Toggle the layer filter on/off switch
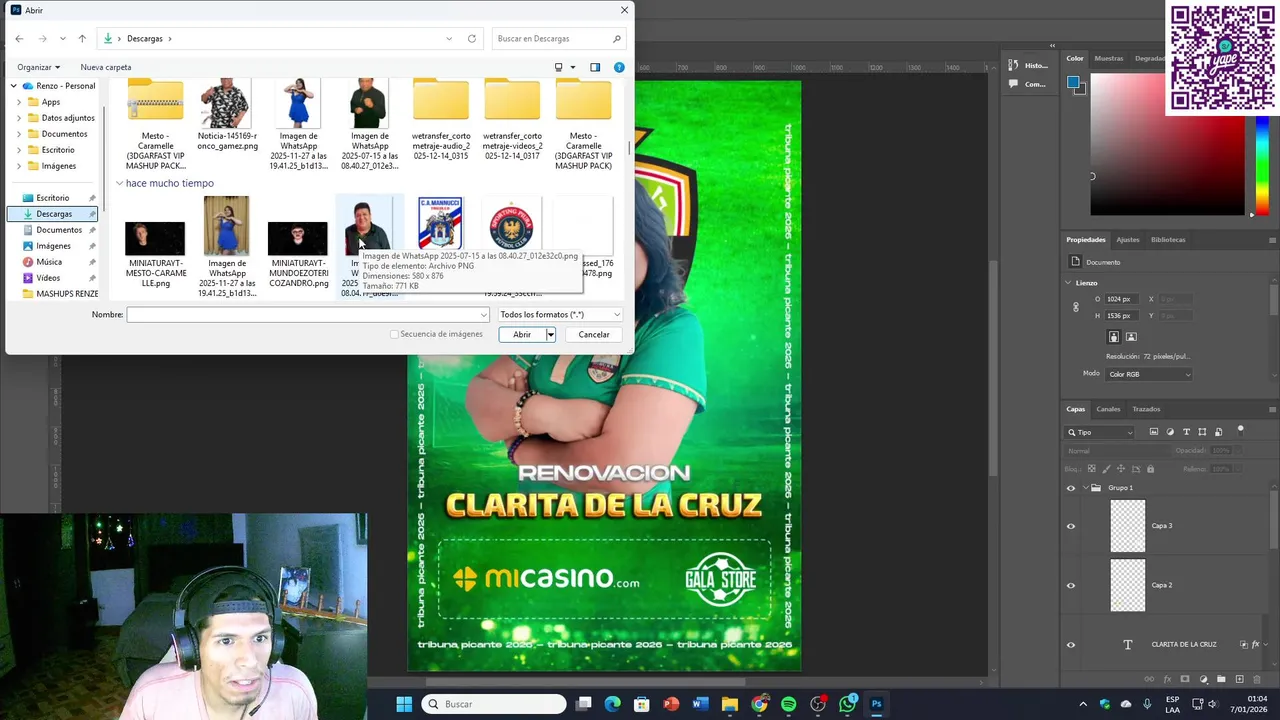The image size is (1280, 720). [x=1241, y=430]
